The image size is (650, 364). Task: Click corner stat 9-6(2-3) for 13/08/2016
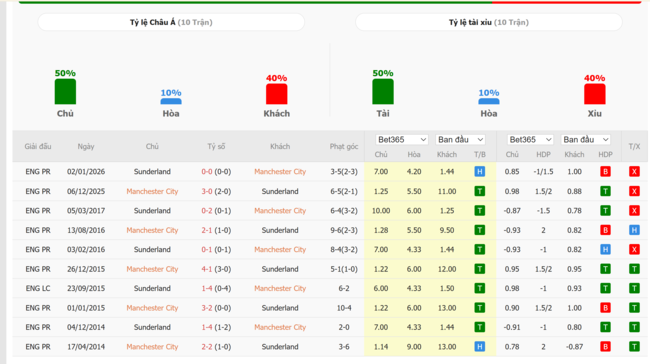coord(344,230)
